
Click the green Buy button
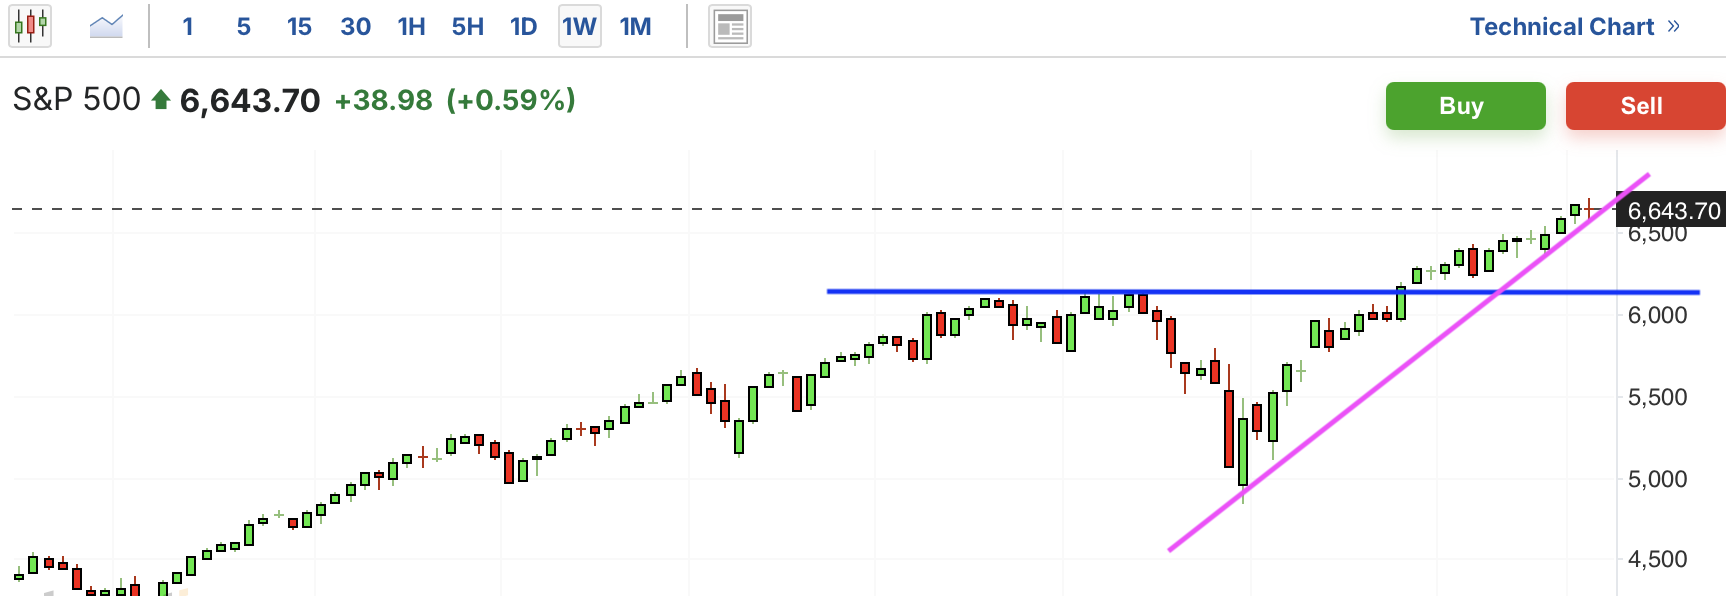pyautogui.click(x=1465, y=106)
